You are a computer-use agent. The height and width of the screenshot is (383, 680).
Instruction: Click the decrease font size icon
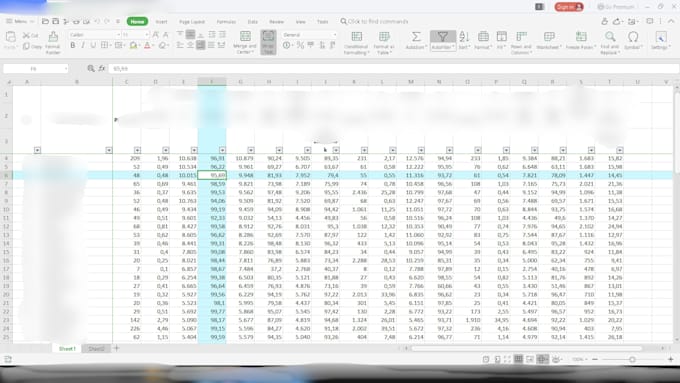pos(165,35)
